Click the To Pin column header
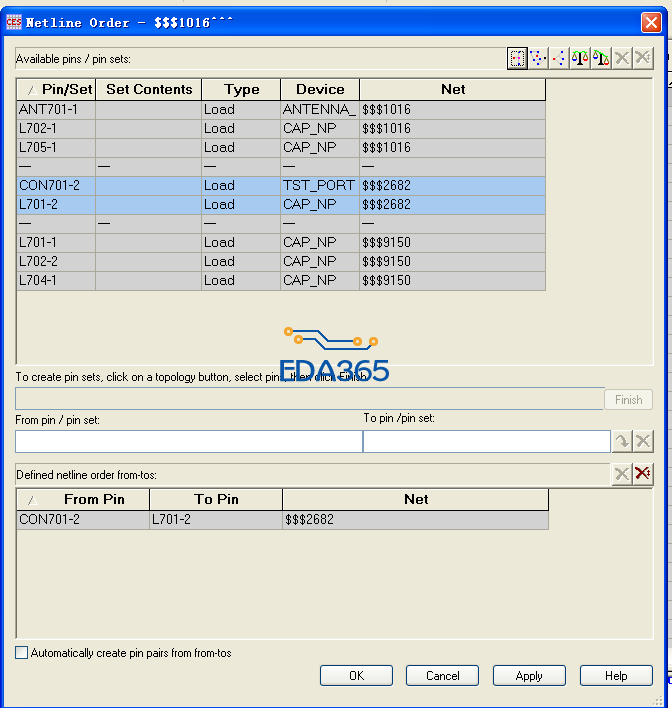 (x=216, y=499)
